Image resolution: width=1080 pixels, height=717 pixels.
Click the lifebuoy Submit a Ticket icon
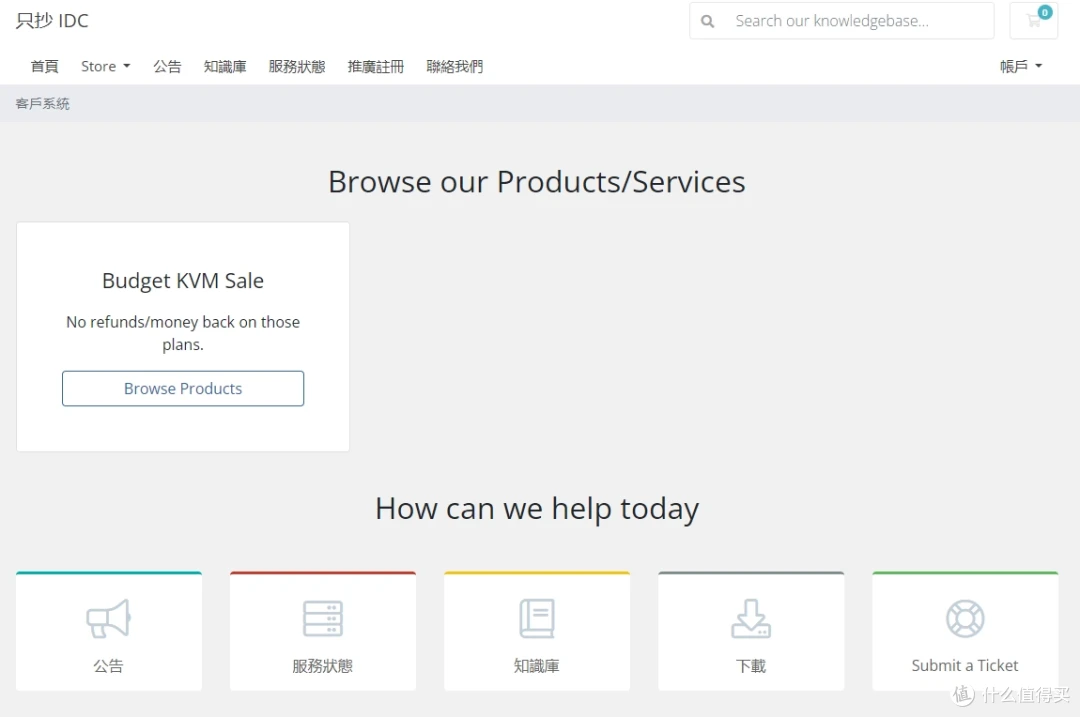click(x=965, y=619)
